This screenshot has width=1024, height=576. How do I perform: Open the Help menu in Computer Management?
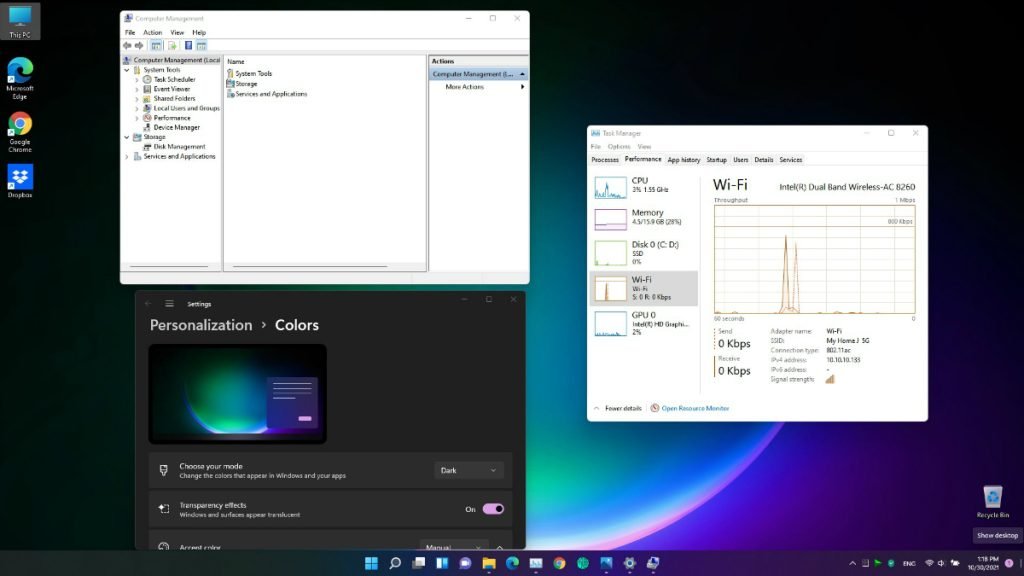(x=199, y=32)
